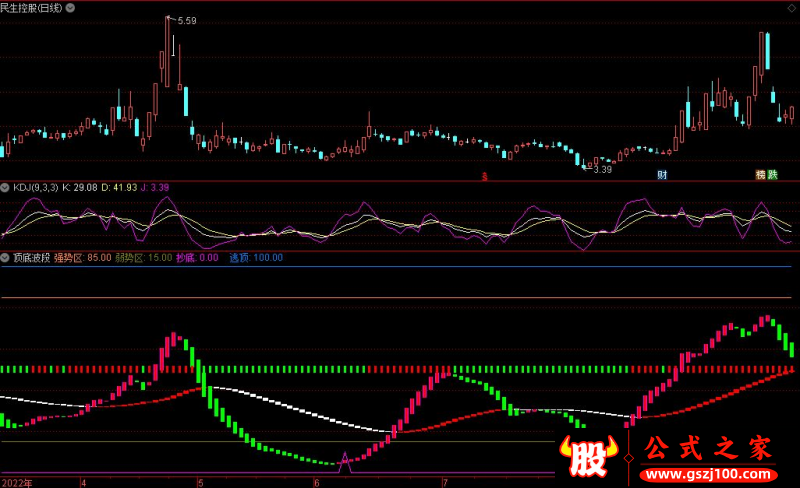Click the month 7 axis marker

(444, 481)
